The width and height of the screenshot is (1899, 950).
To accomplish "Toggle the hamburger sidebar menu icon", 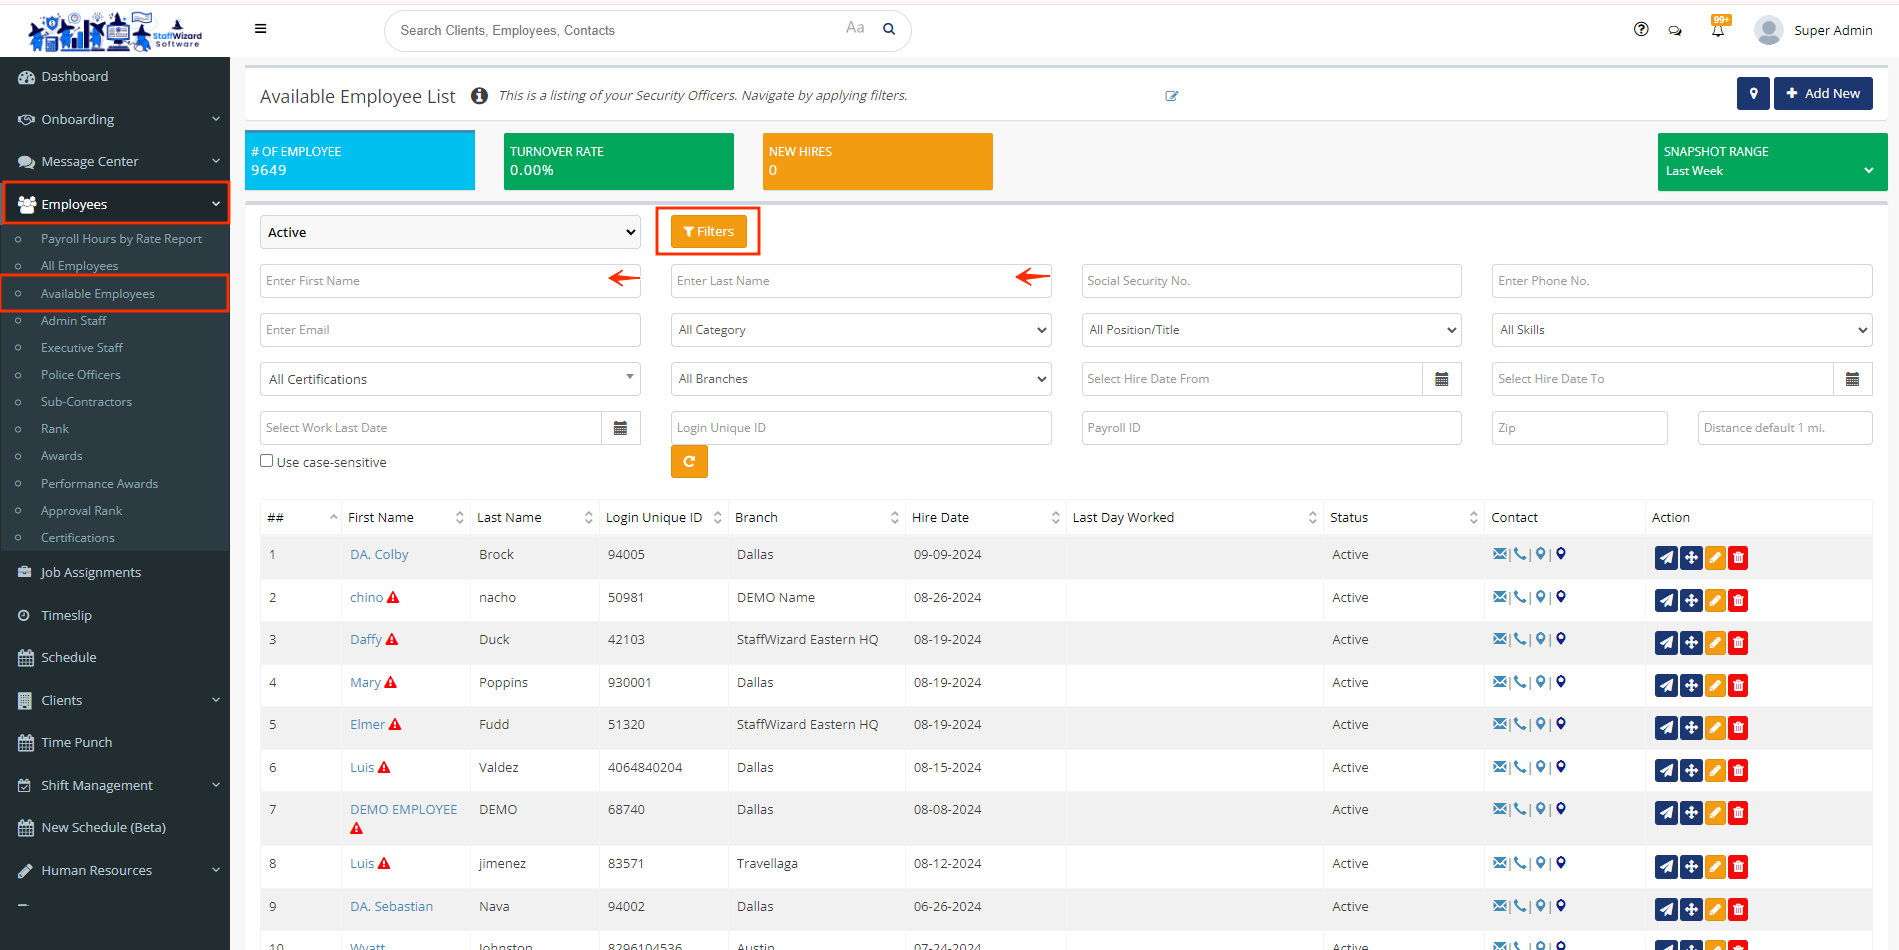I will point(260,29).
